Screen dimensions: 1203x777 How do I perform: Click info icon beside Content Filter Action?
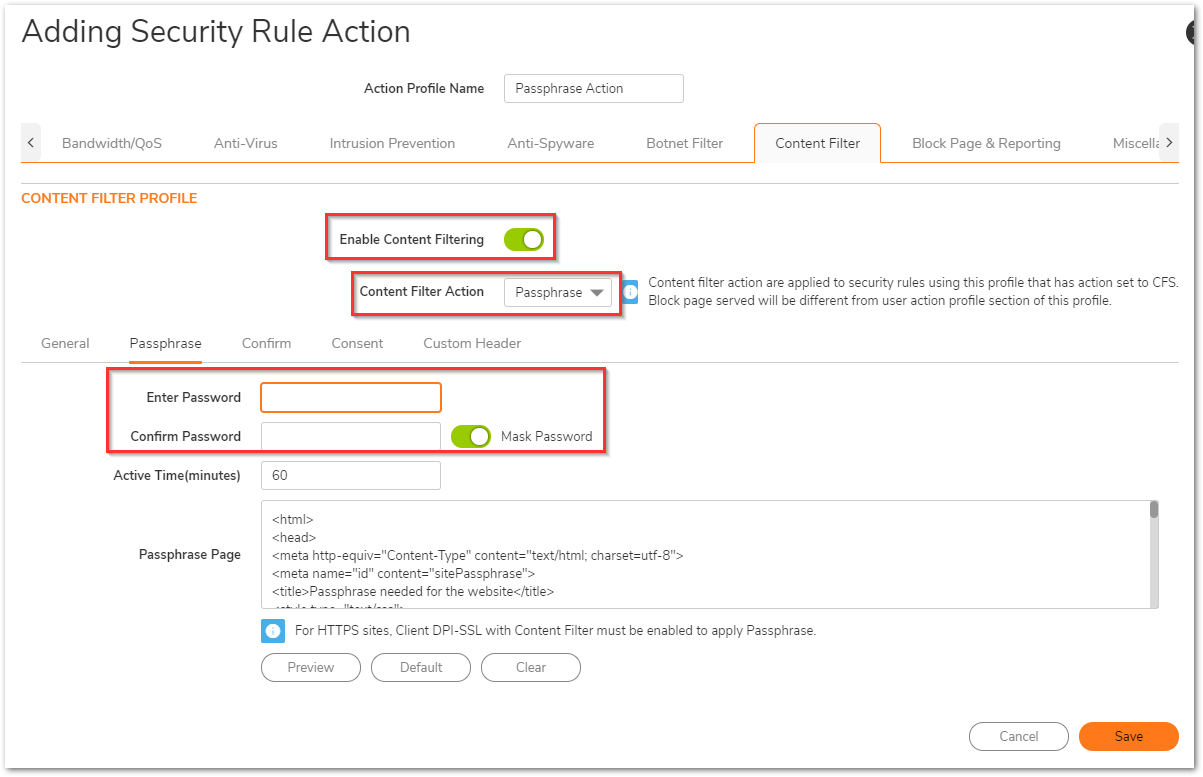tap(630, 292)
